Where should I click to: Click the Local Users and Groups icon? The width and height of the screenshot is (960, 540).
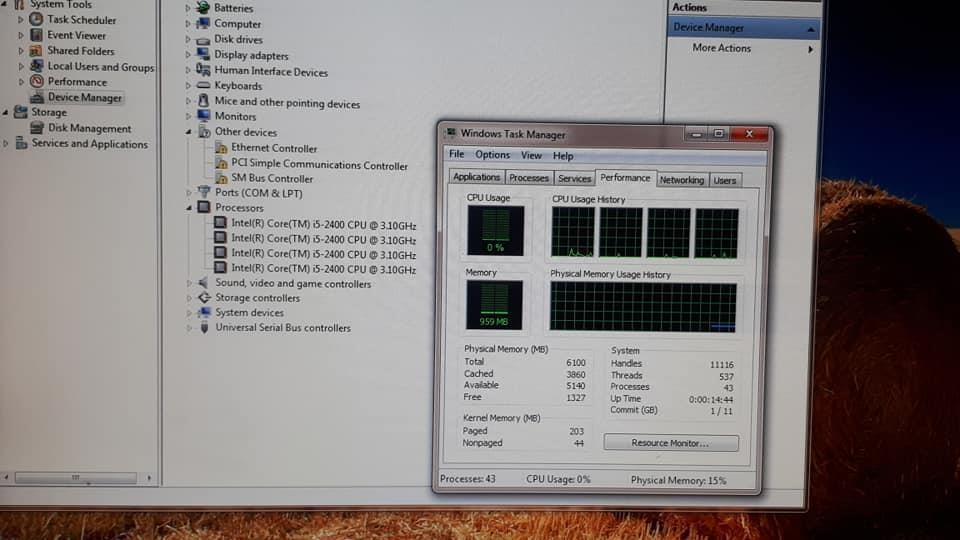[37, 66]
